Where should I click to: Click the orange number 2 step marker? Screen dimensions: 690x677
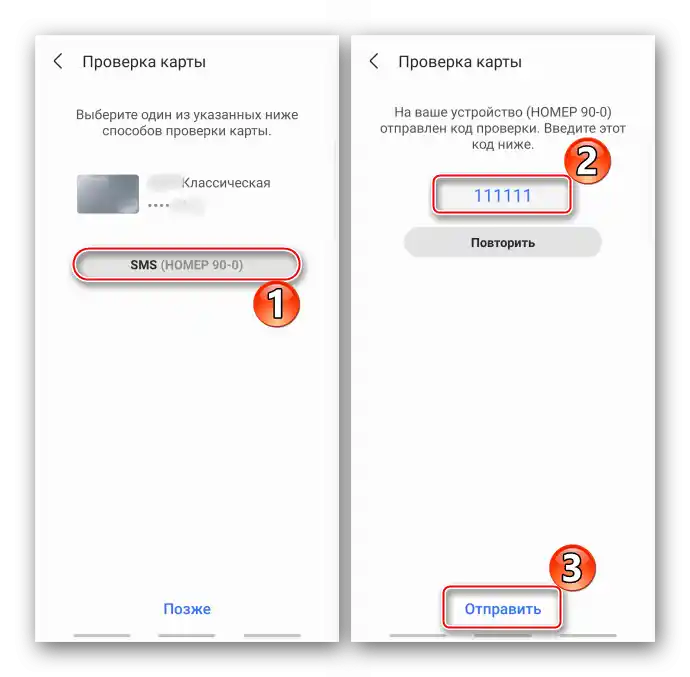click(587, 161)
